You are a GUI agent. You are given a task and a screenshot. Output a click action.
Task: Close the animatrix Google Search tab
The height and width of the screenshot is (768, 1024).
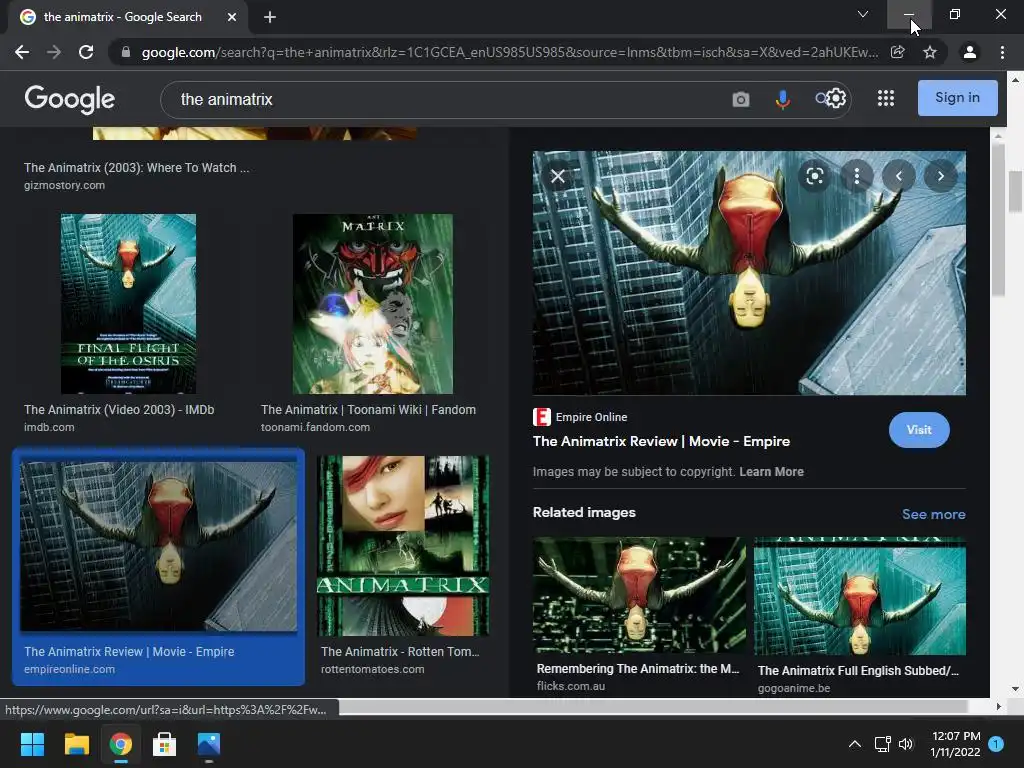coord(232,17)
